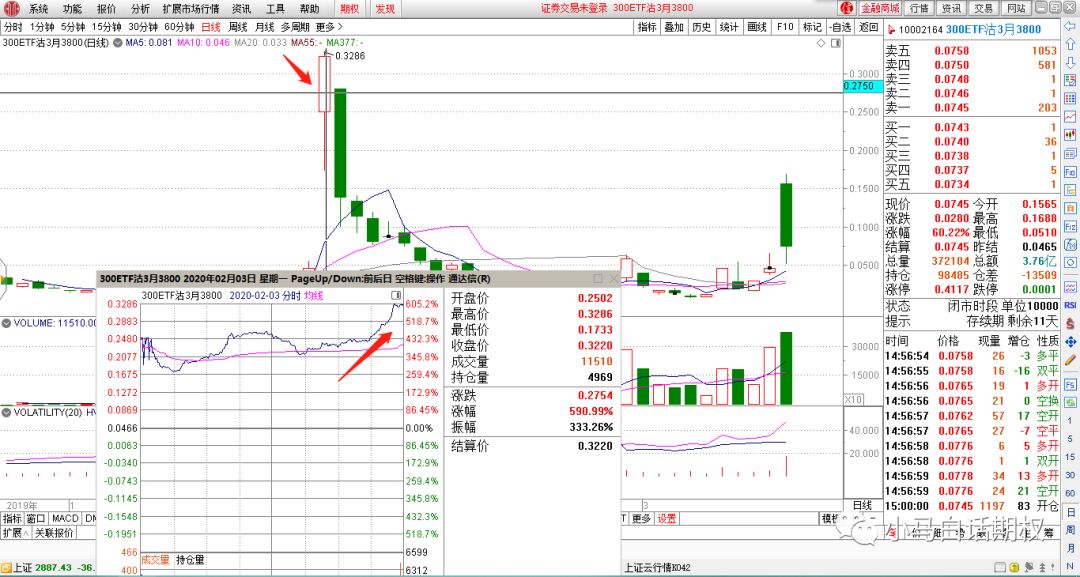Click the 买一 0.0743 order row
1080x577 pixels.
point(971,127)
